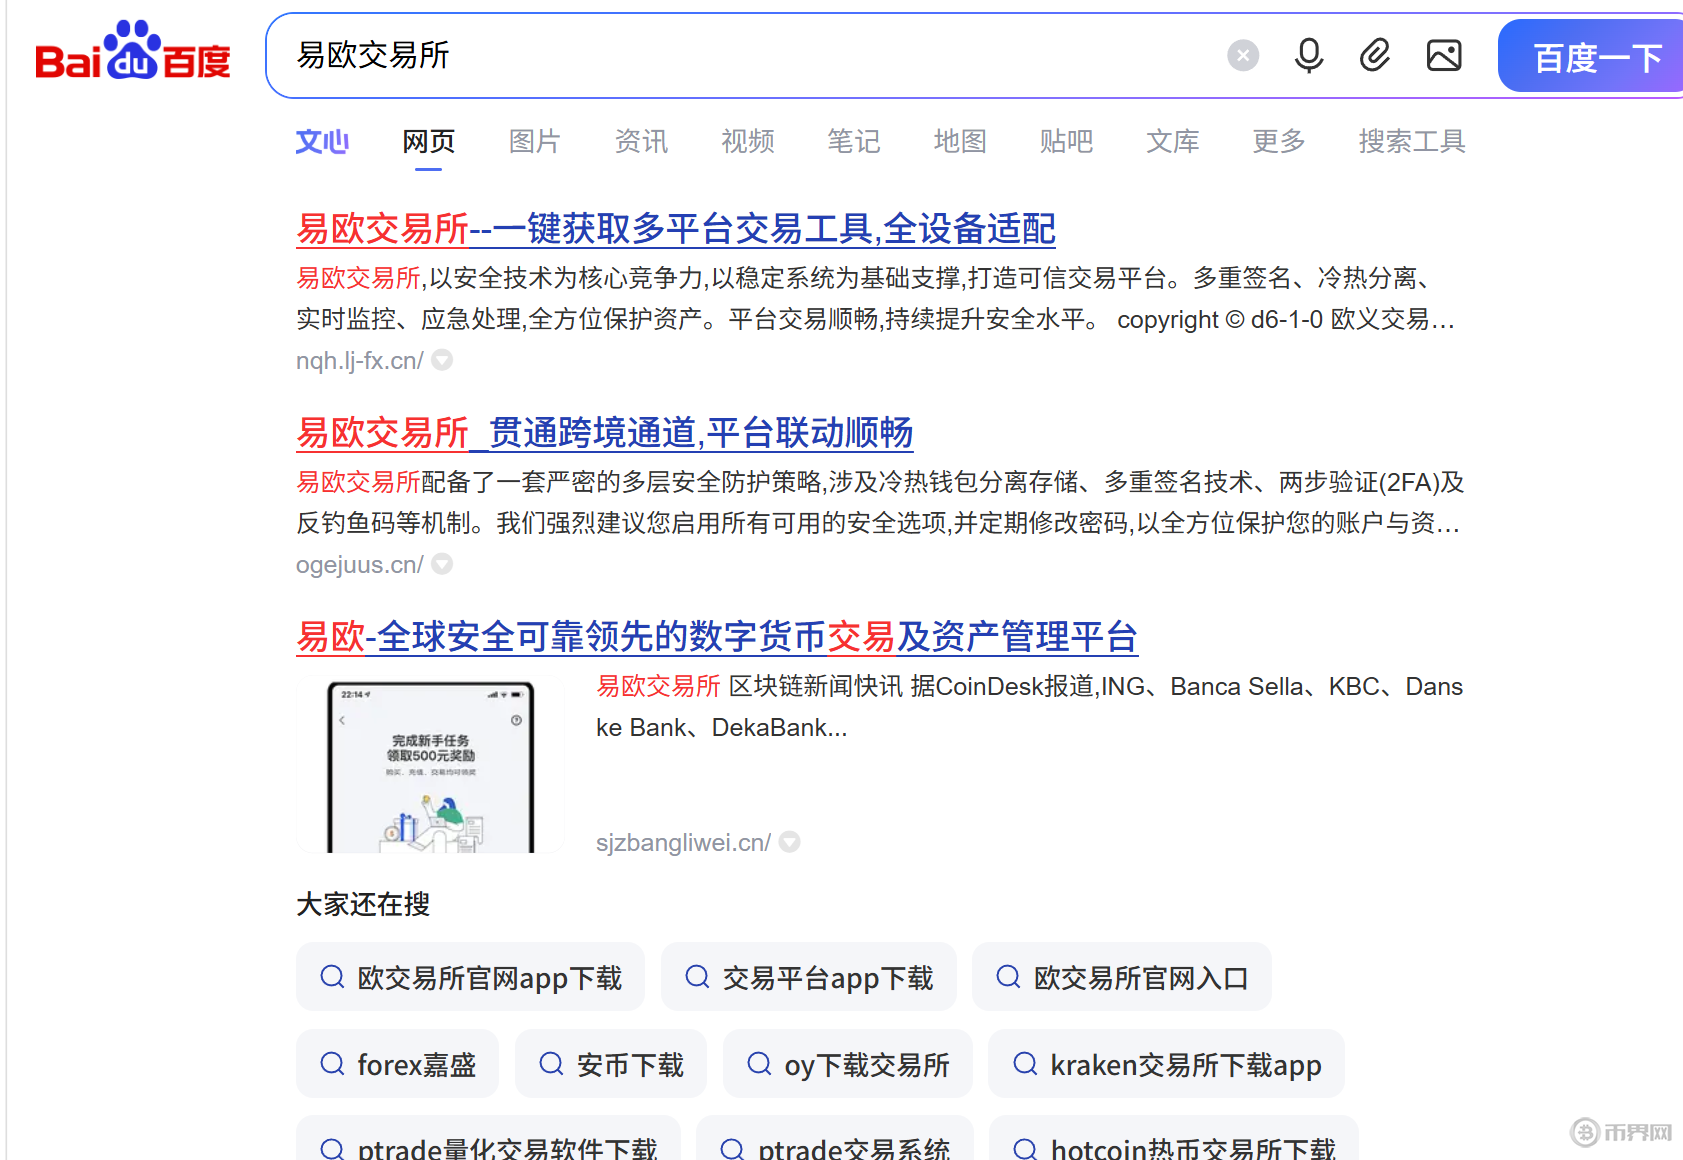Open result 易欧交易所--一键获取多平台交易工具
The width and height of the screenshot is (1683, 1160).
point(676,229)
